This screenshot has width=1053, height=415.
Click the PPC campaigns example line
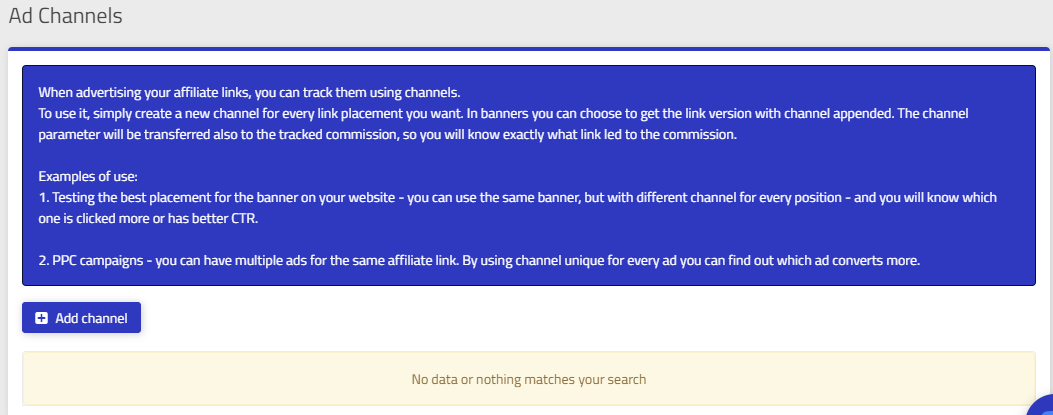479,261
